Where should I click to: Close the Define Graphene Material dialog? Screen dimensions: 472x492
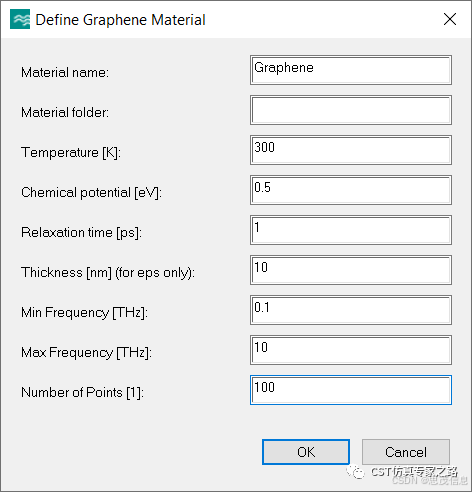tap(450, 19)
